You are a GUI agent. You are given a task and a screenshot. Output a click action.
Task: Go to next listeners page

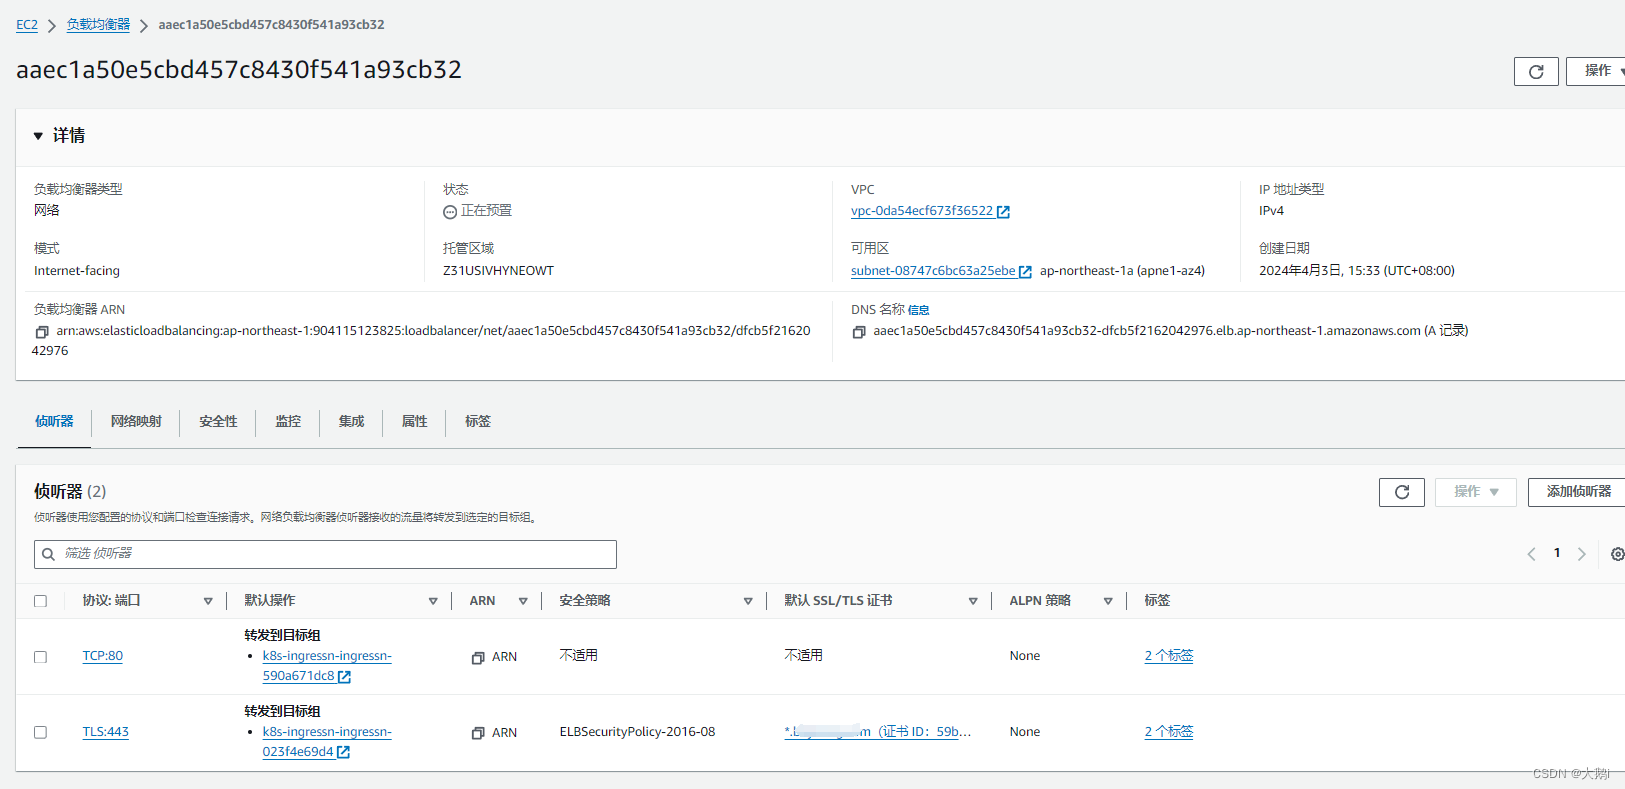[1581, 554]
